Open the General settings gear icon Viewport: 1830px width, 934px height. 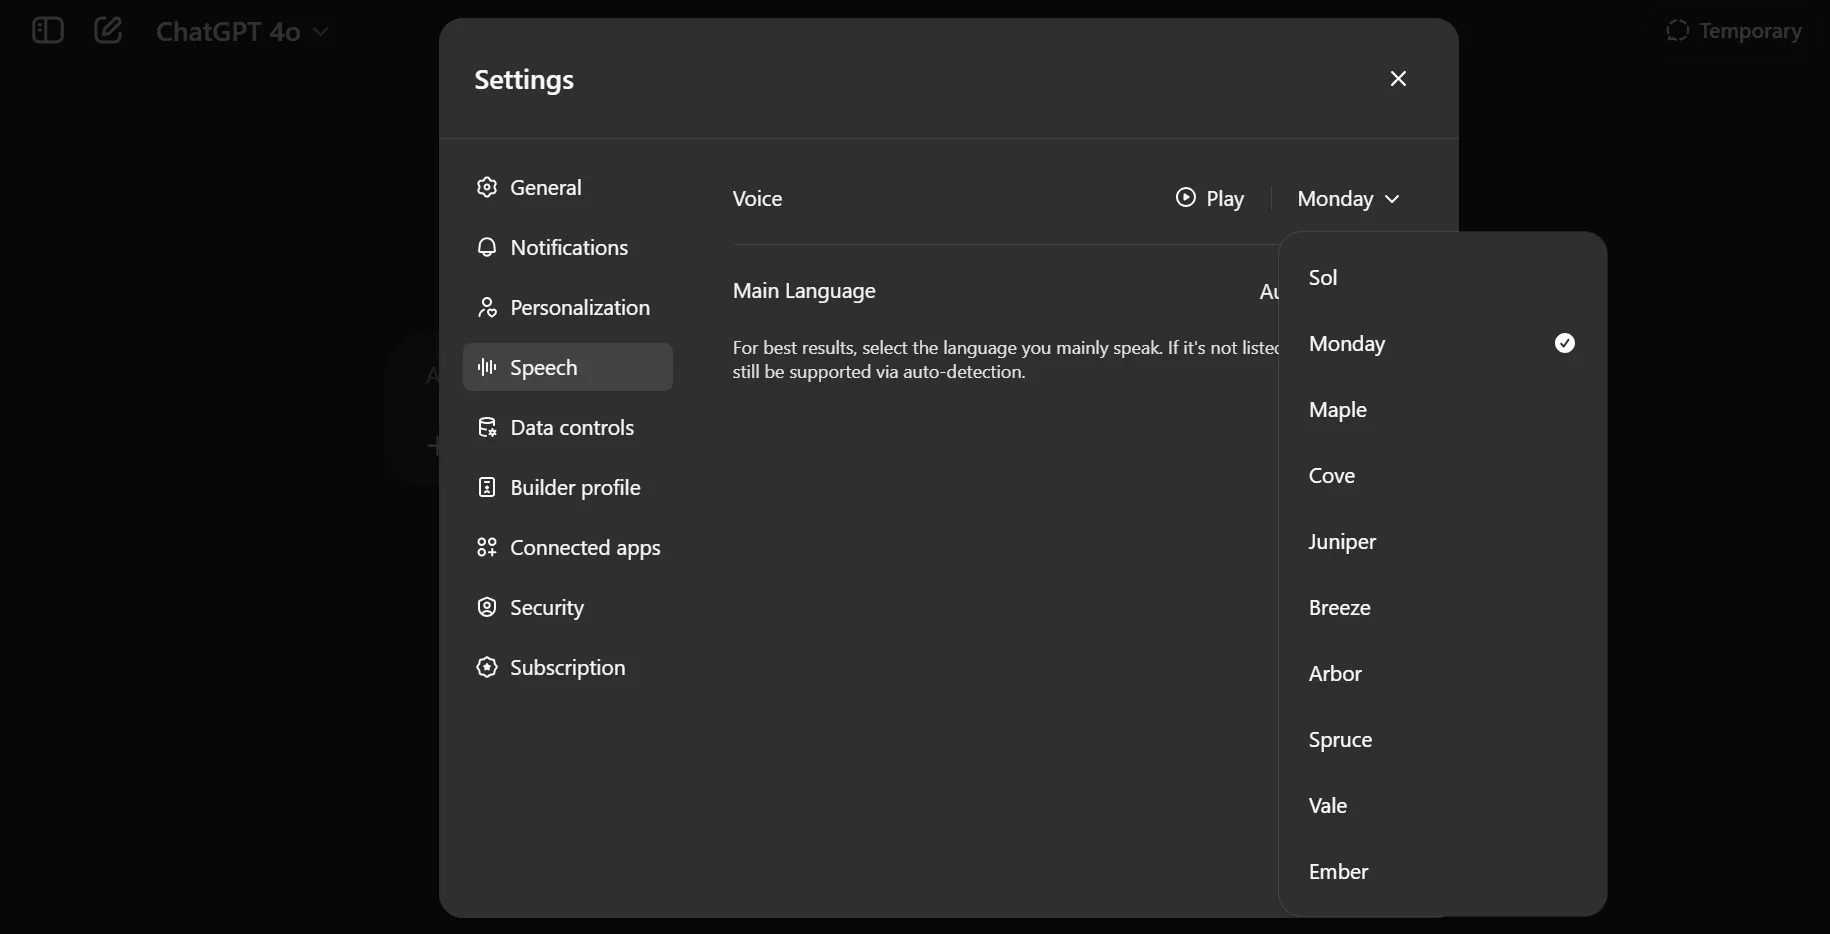pos(487,187)
